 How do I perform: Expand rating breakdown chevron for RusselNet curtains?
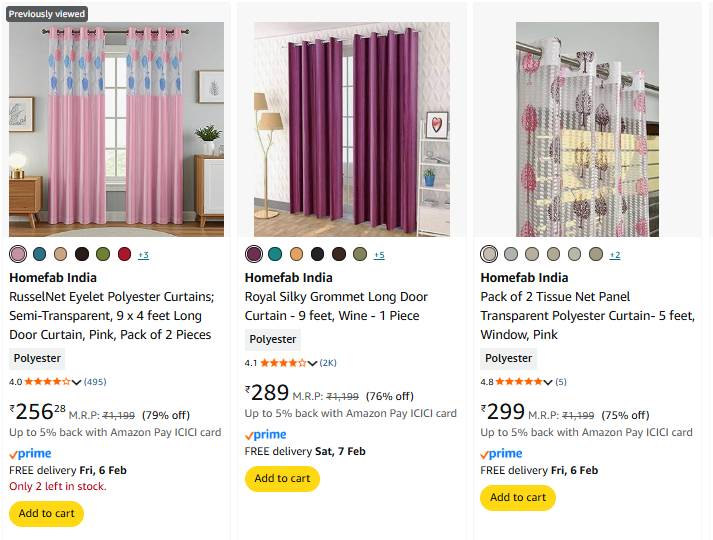(77, 382)
